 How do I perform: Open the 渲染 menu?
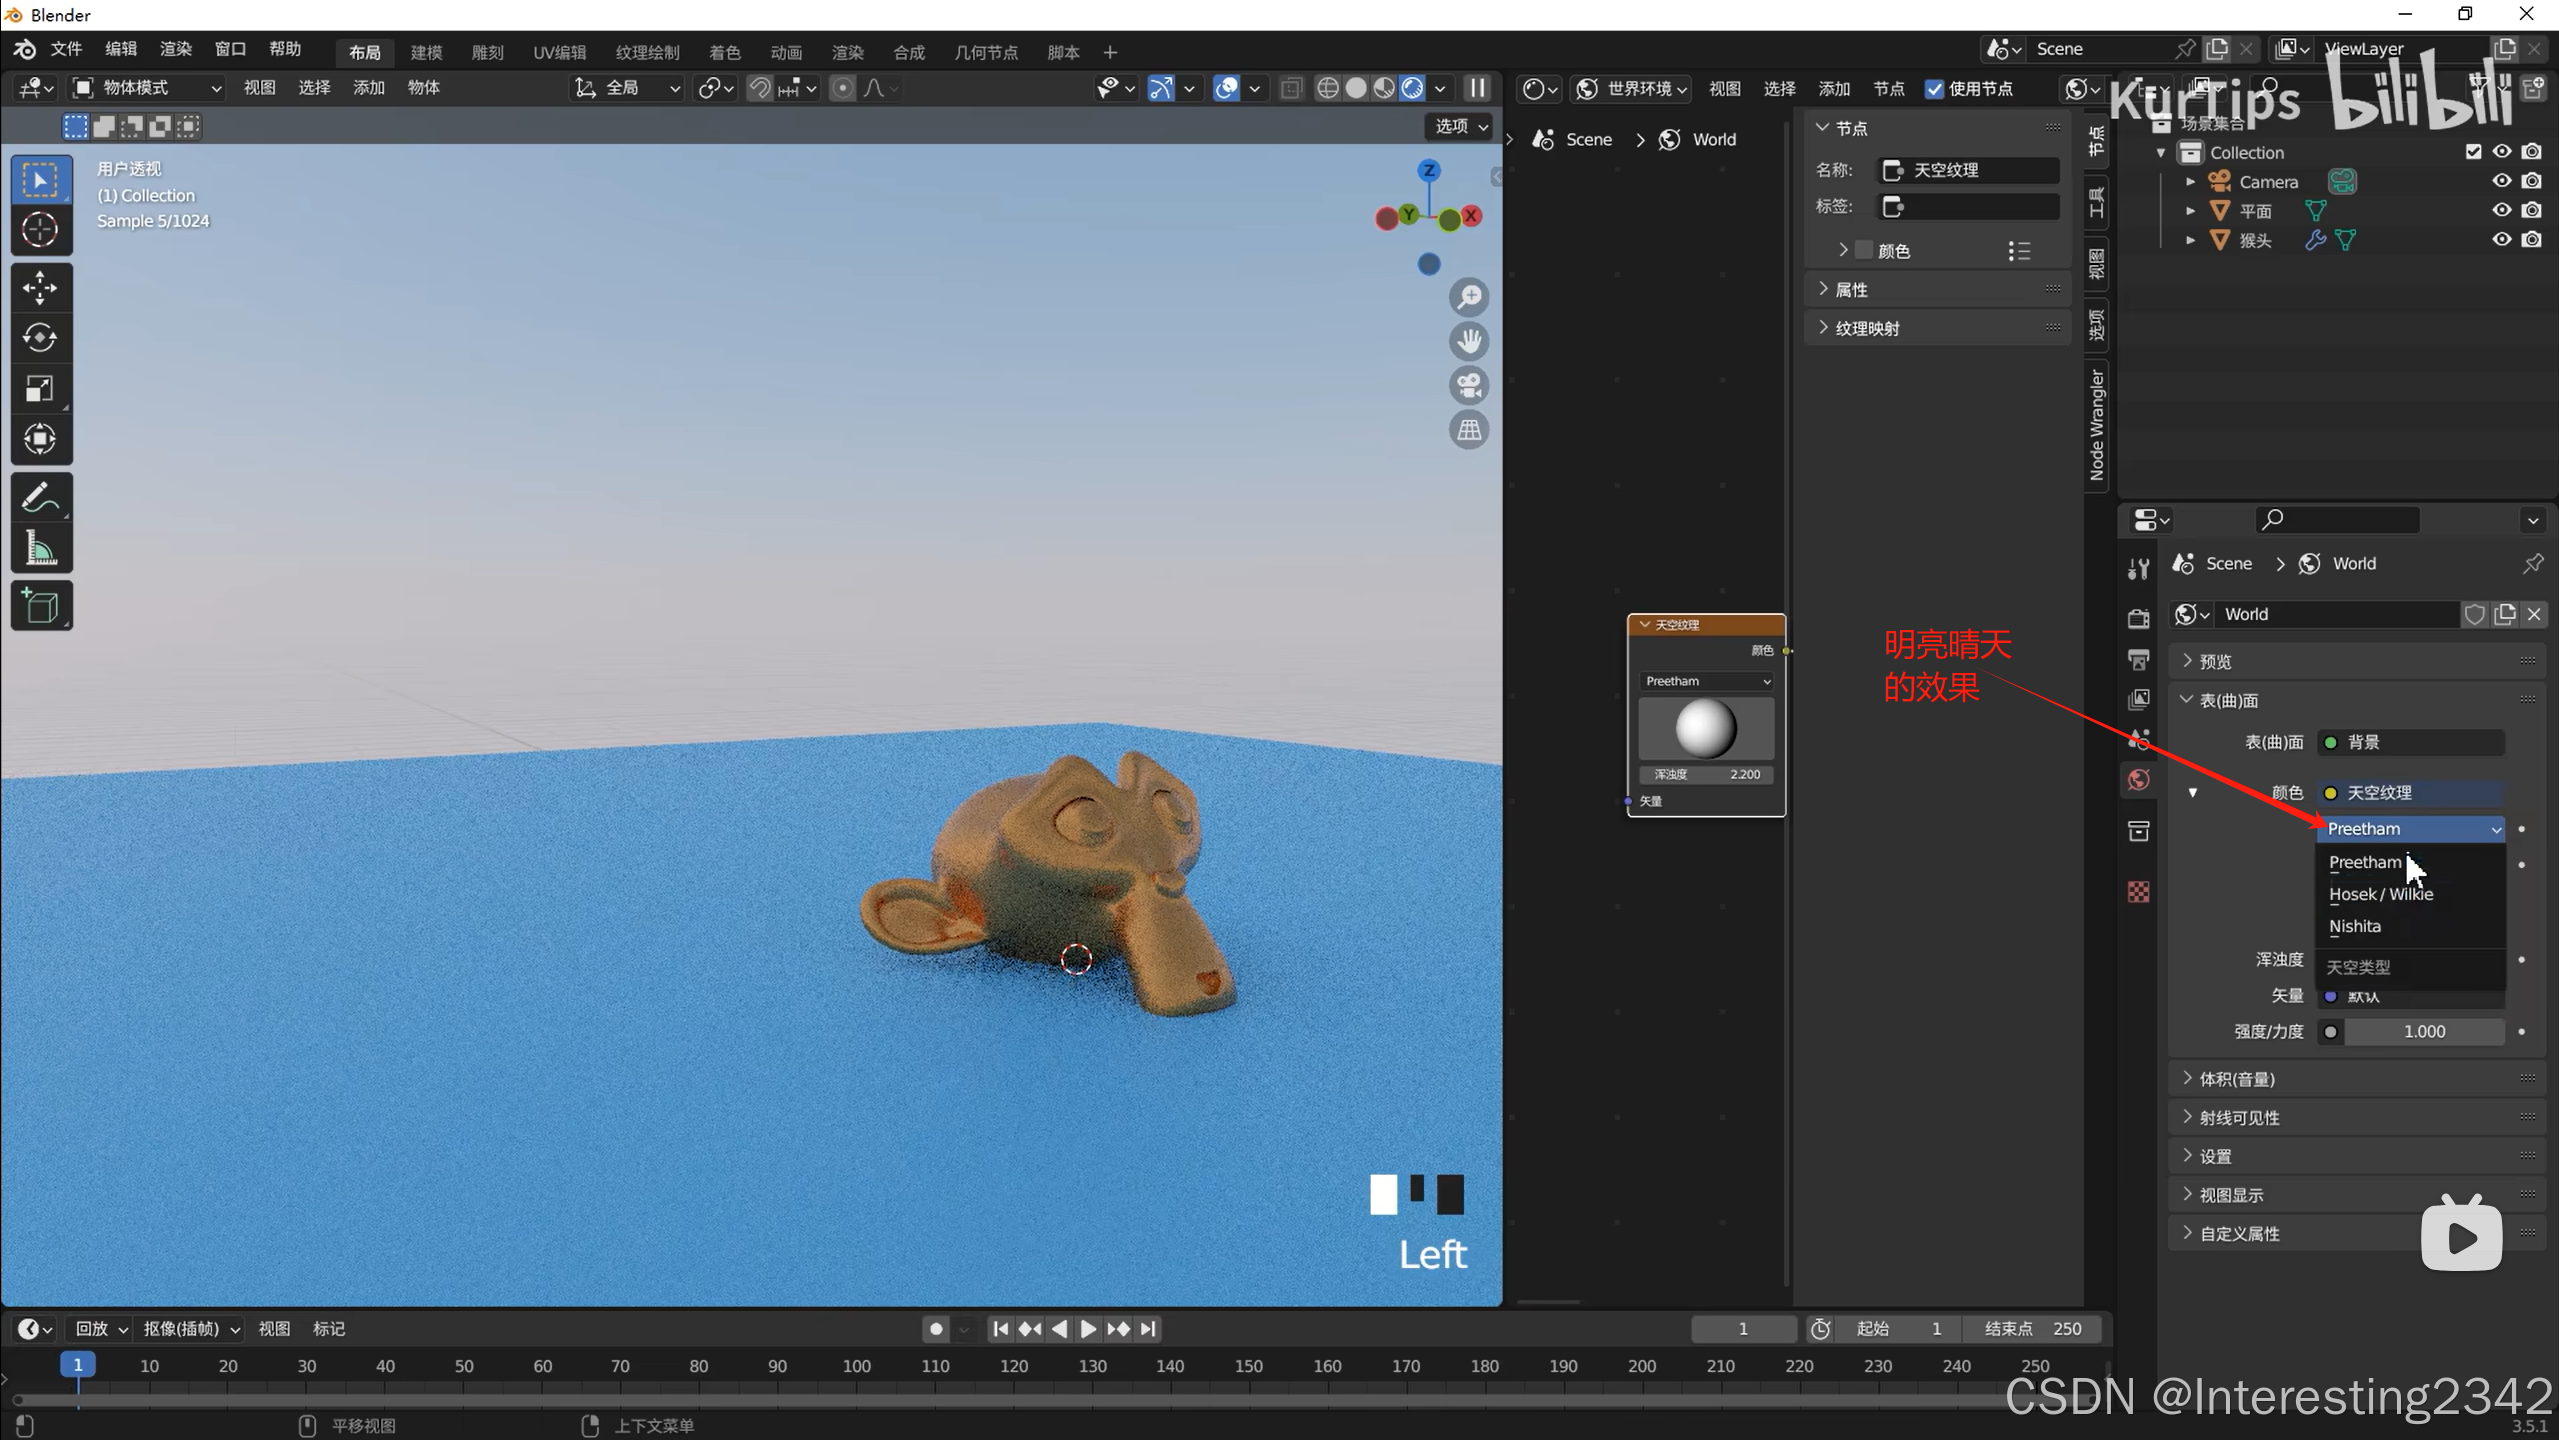176,49
